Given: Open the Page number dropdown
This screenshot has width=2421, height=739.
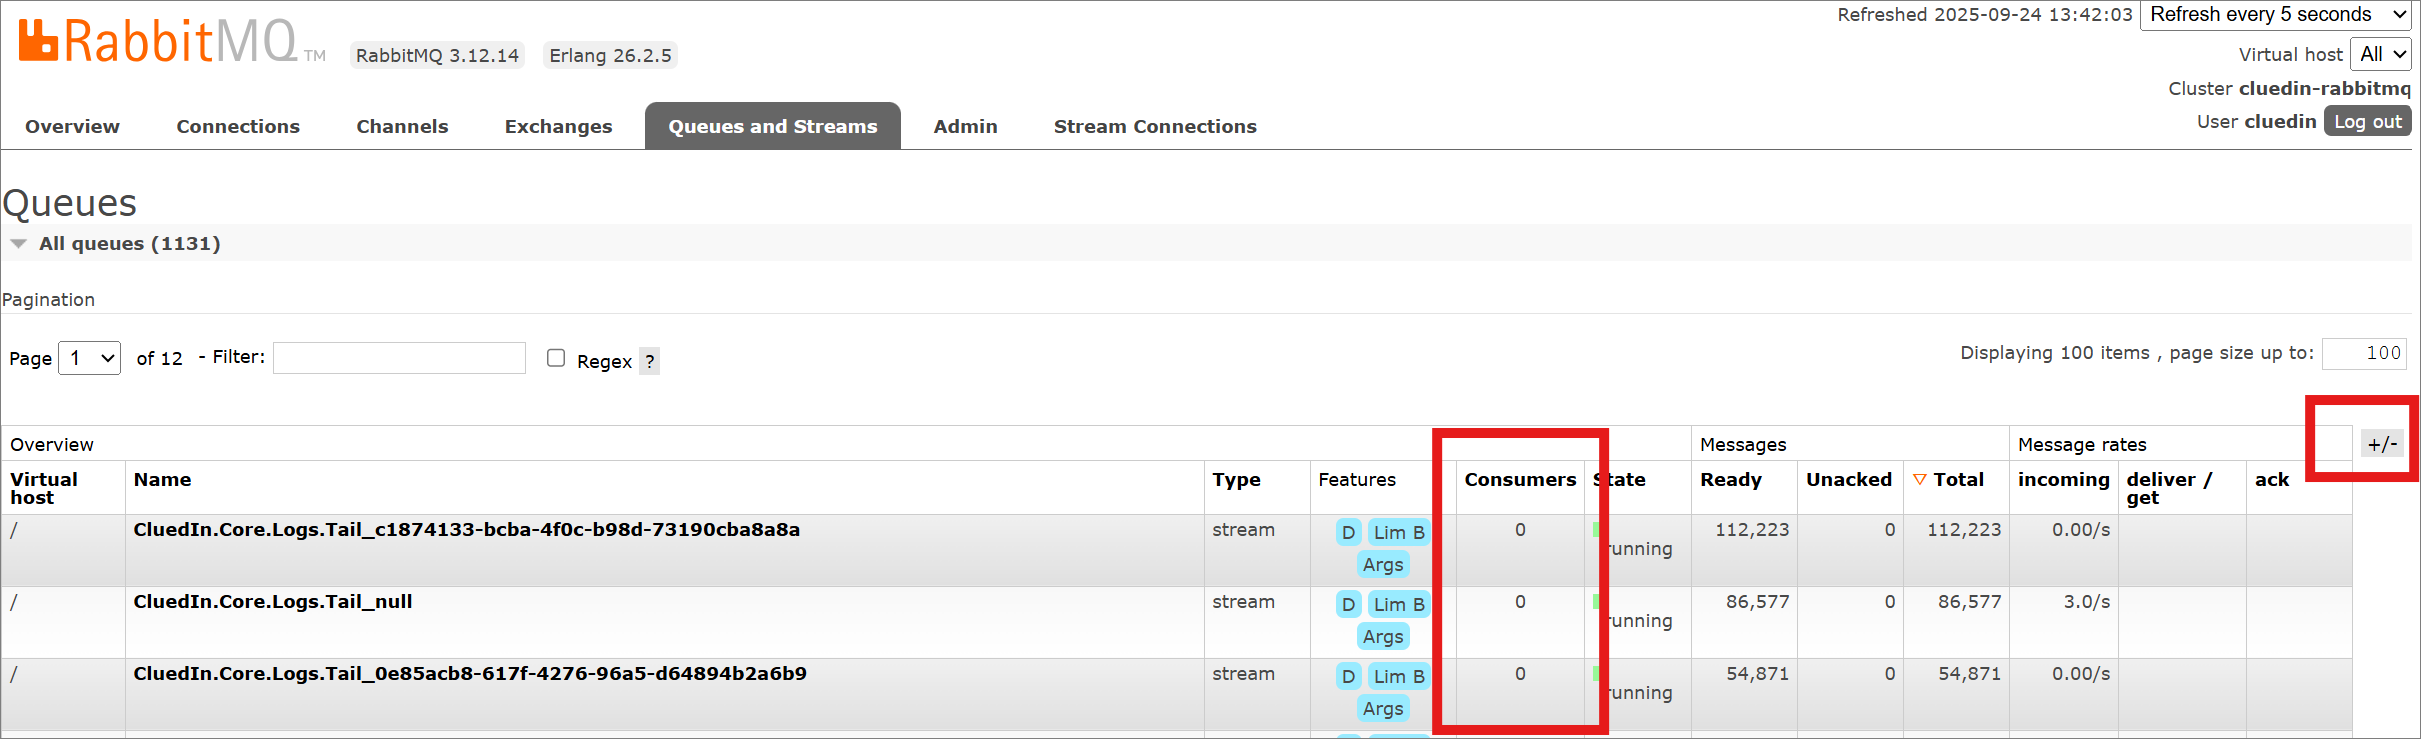Looking at the screenshot, I should tap(90, 358).
